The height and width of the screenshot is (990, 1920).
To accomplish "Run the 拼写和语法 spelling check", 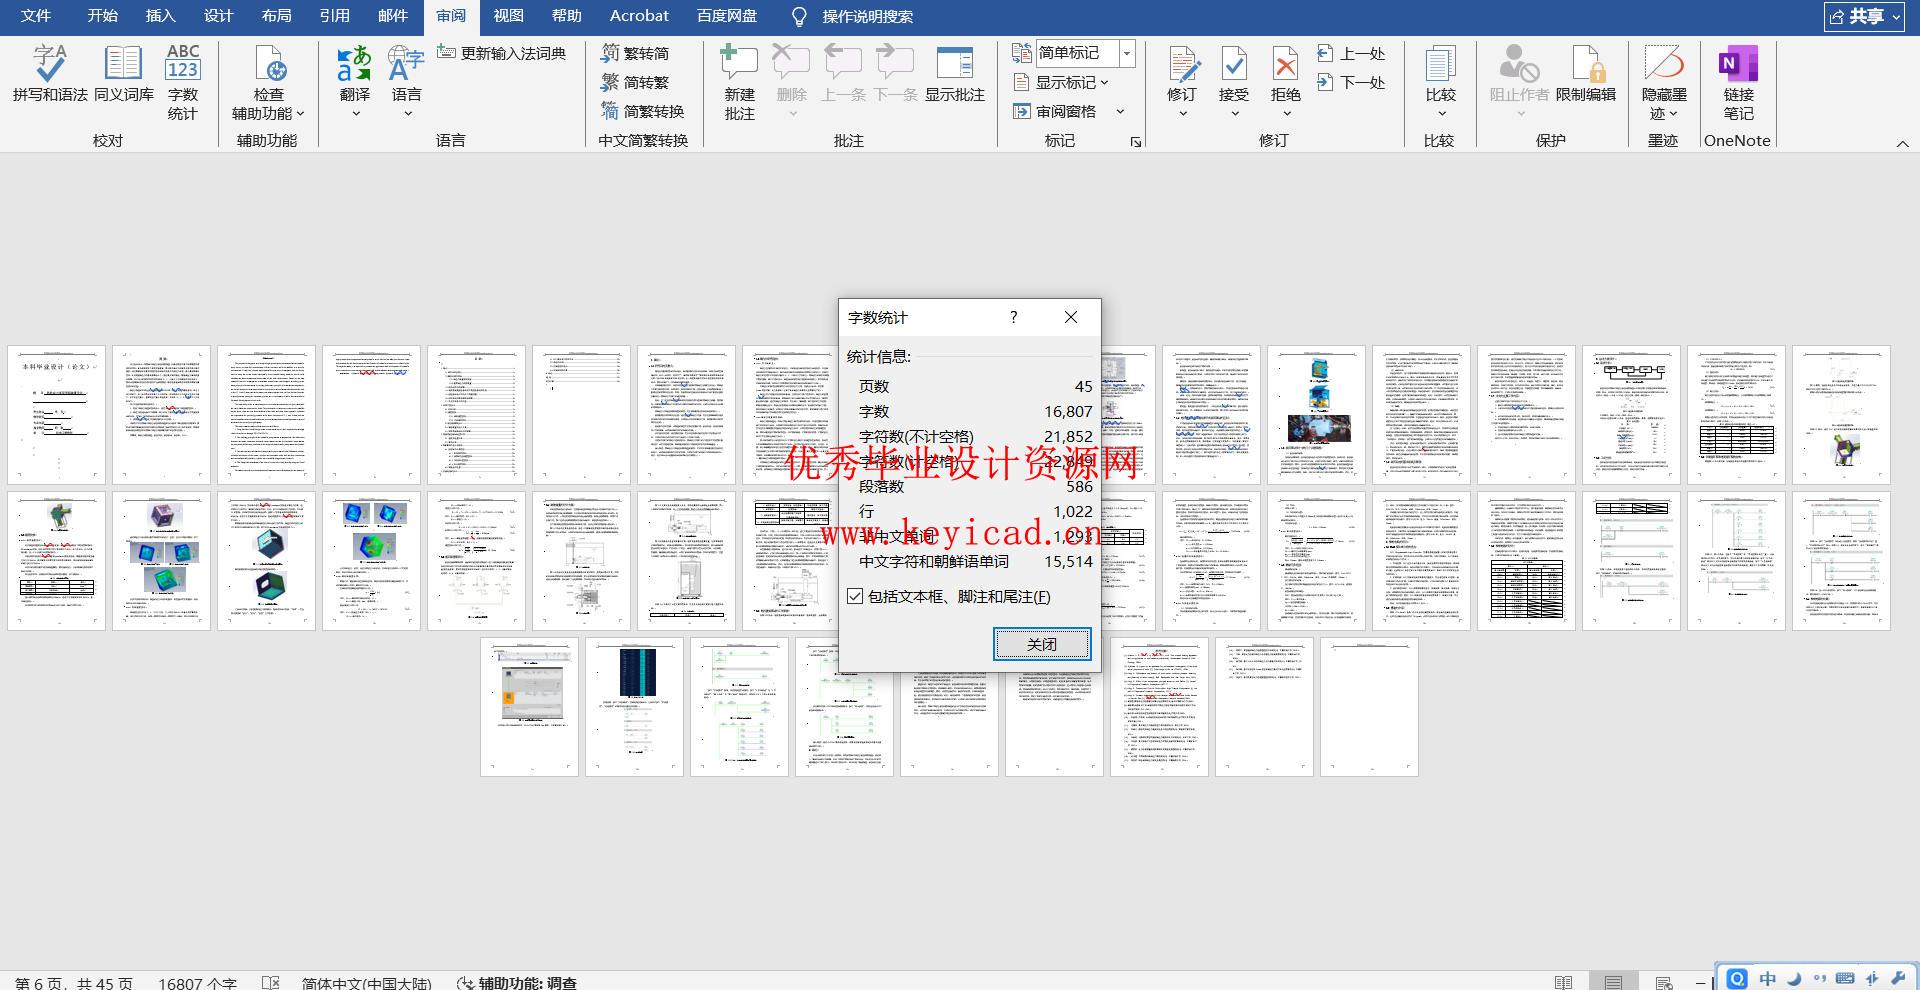I will pyautogui.click(x=49, y=74).
